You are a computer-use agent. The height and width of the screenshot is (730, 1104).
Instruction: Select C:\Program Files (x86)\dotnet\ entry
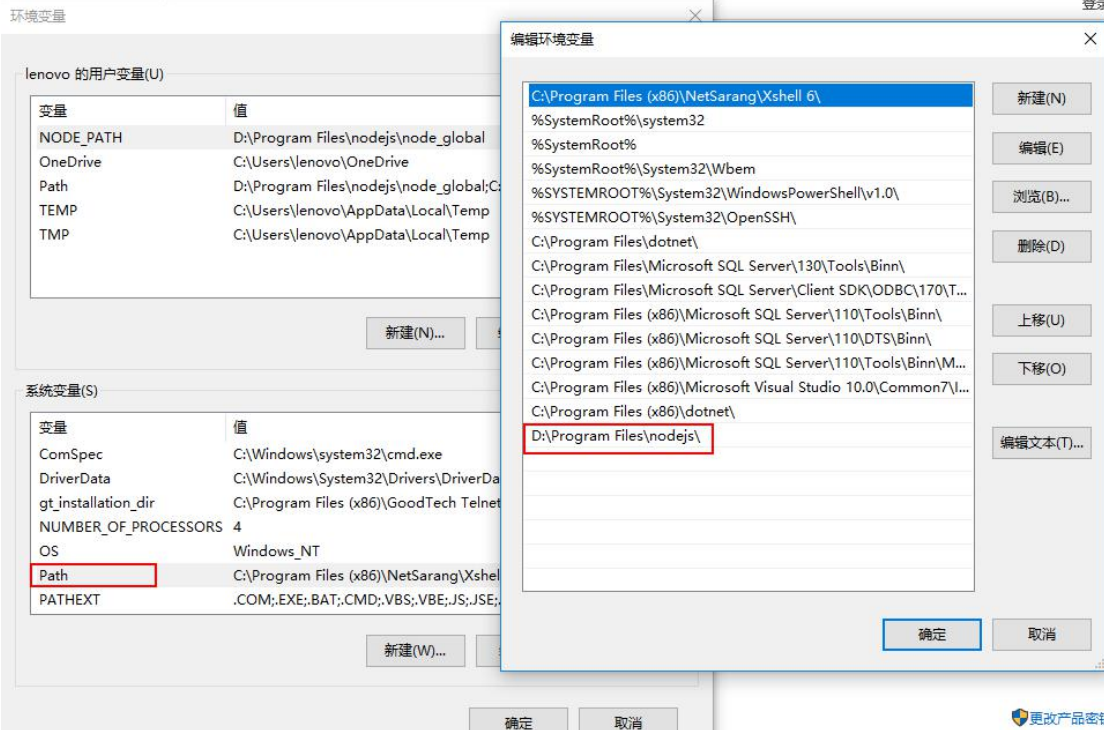tap(750, 412)
